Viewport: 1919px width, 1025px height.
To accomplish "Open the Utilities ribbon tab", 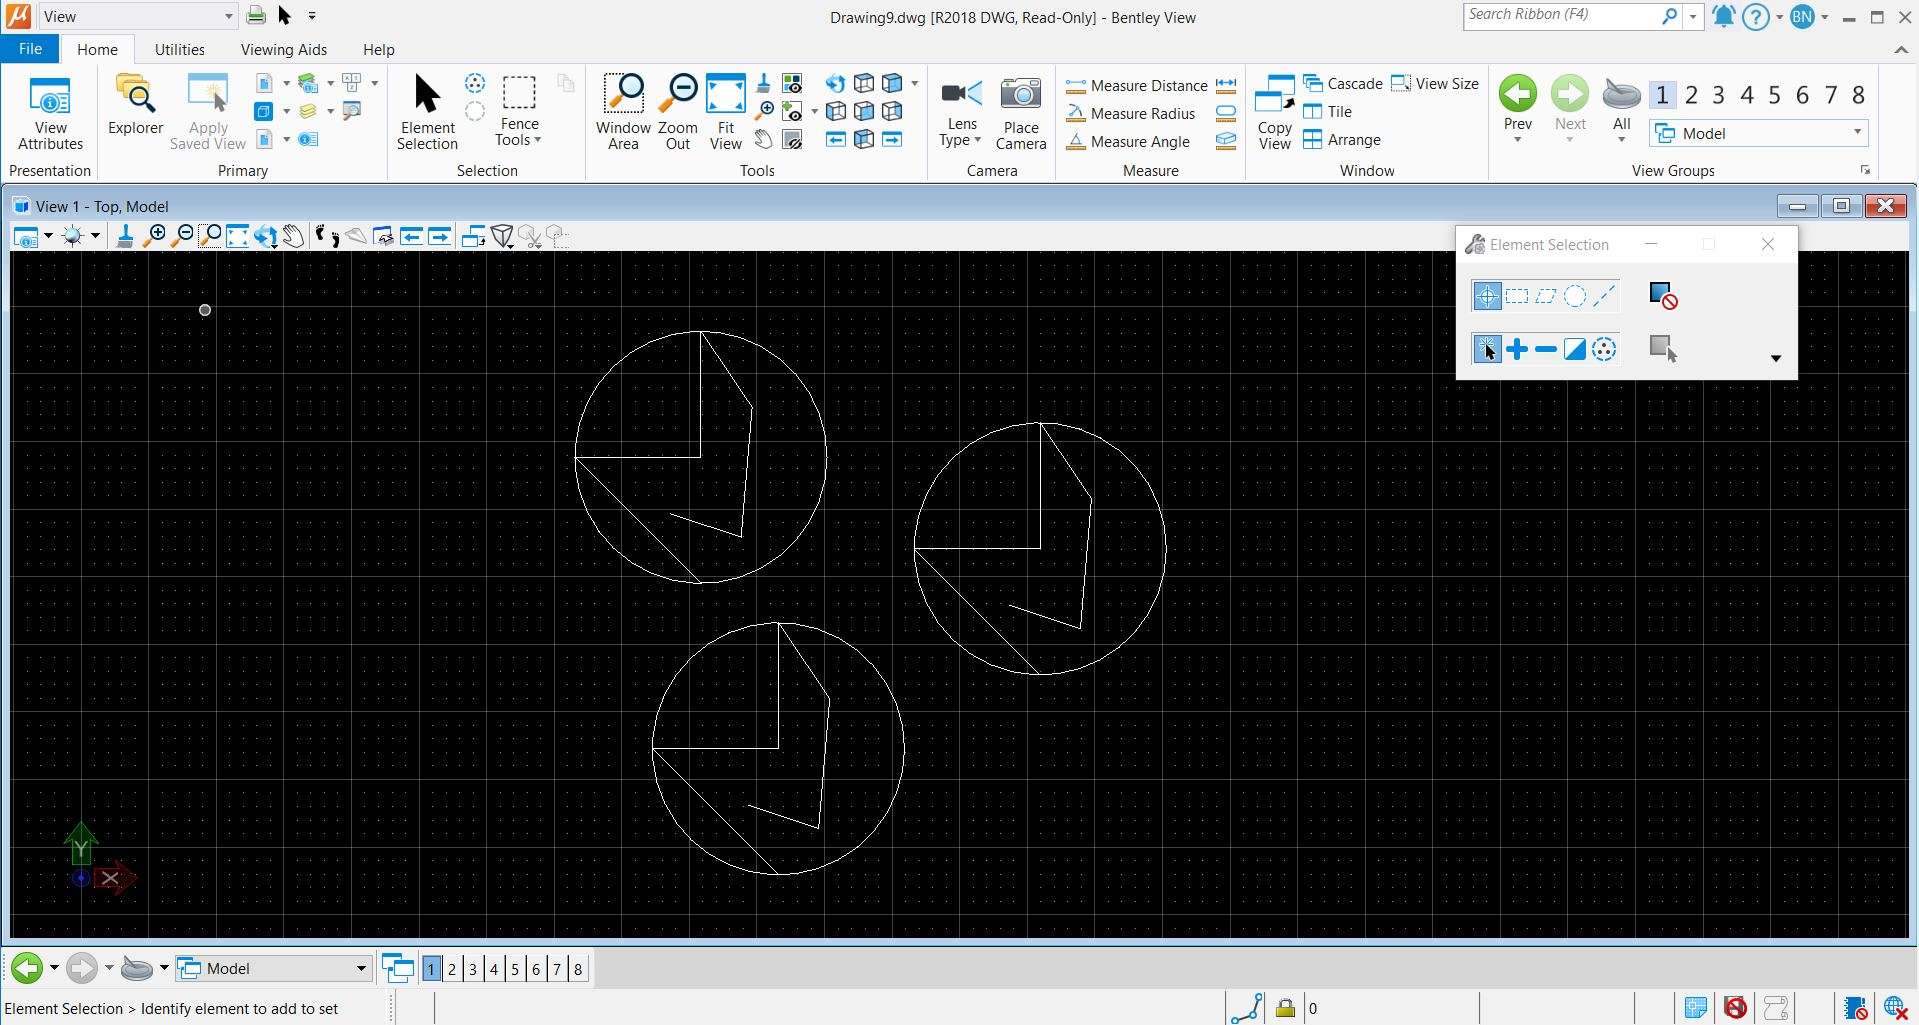I will tap(179, 49).
